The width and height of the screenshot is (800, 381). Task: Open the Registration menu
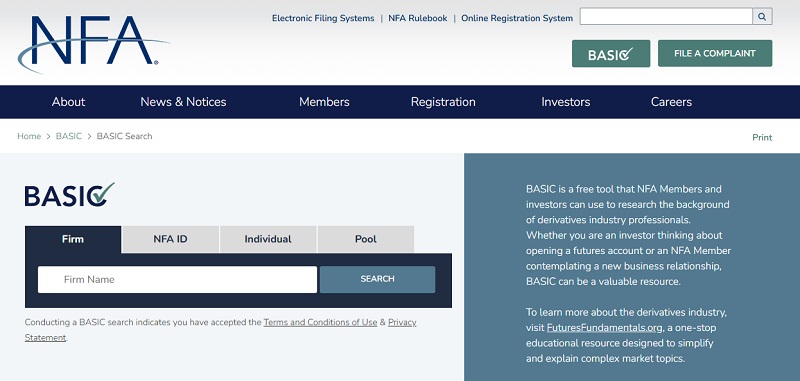(x=443, y=102)
